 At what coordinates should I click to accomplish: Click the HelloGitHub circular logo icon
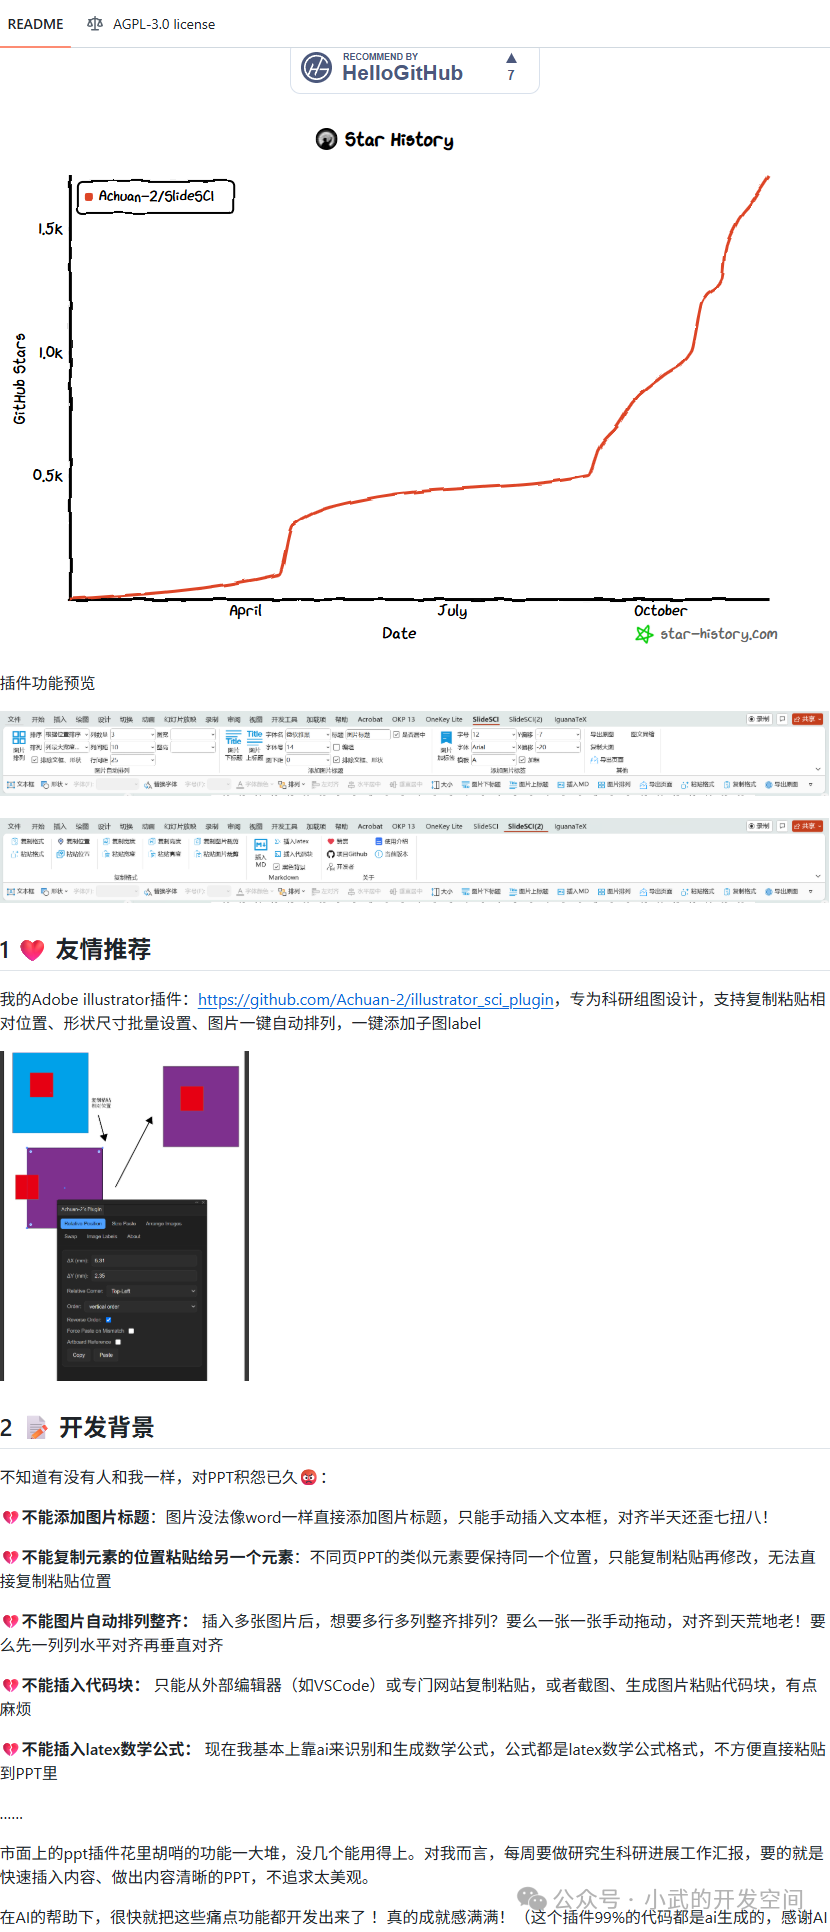(317, 67)
